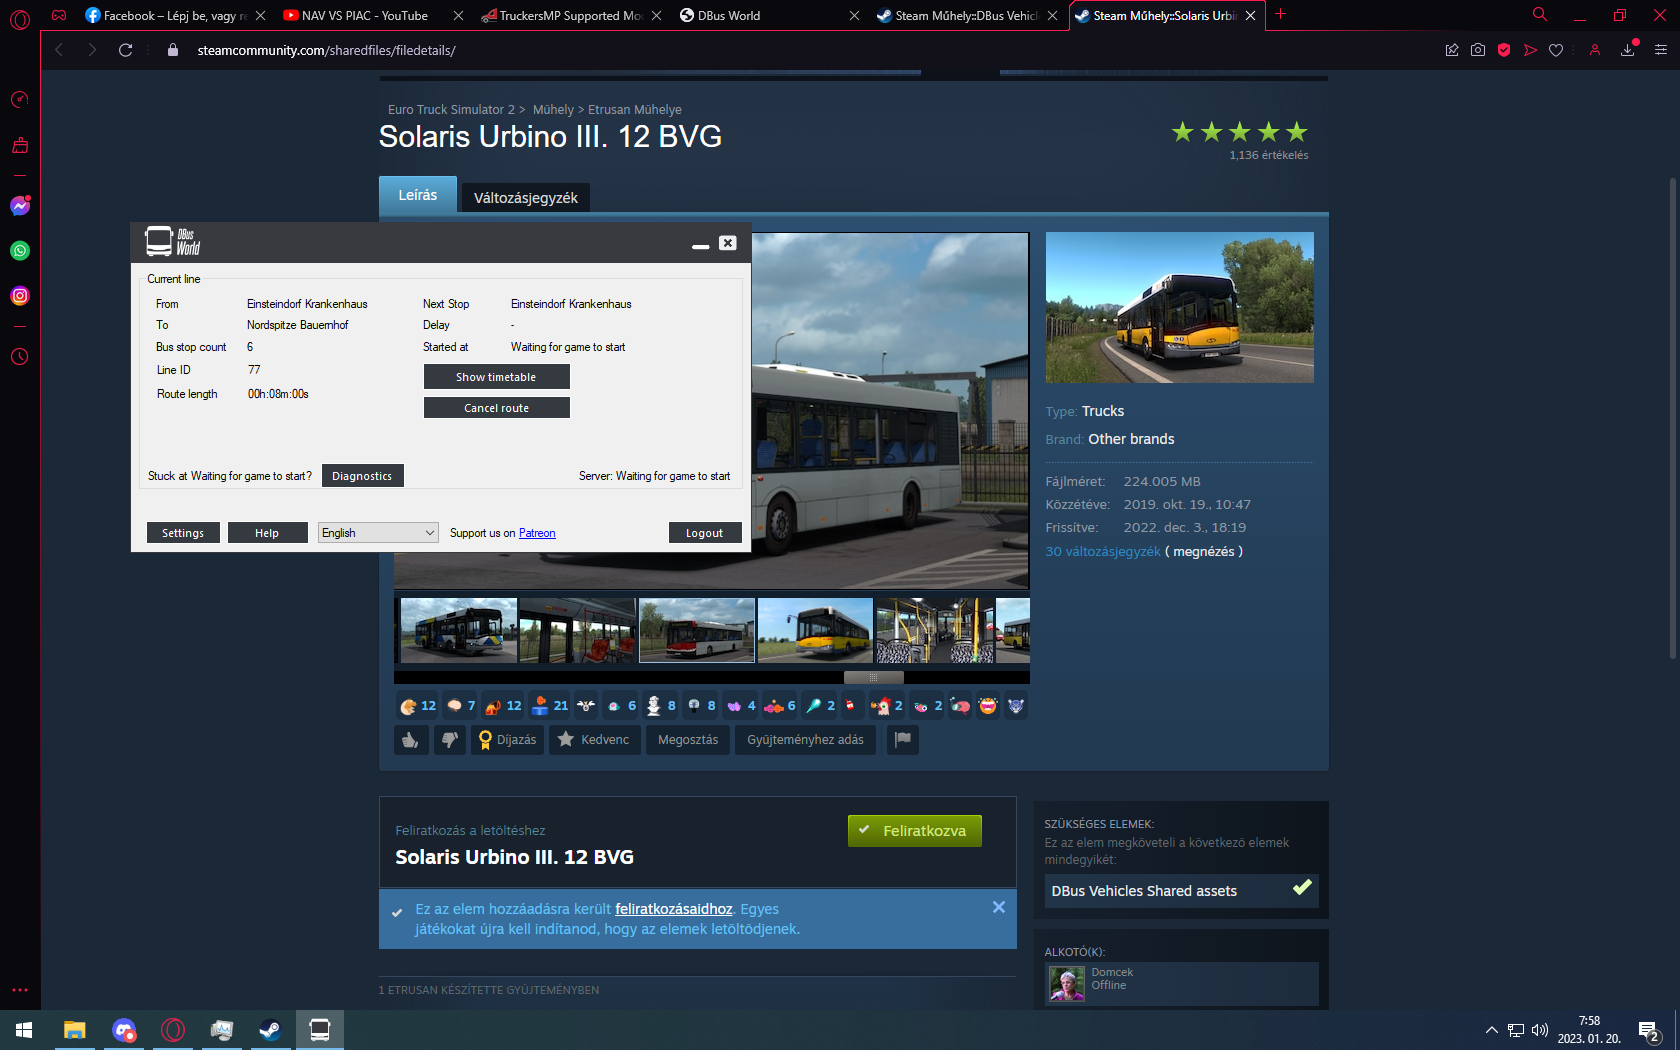
Task: Open Opera speed dial sidebar icon
Action: pos(20,100)
